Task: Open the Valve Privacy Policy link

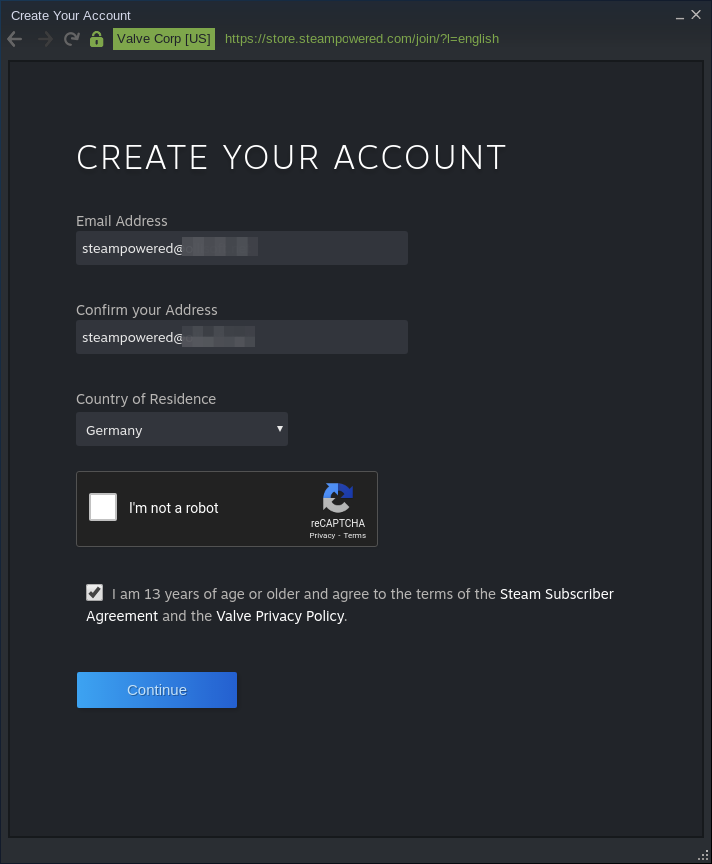Action: (280, 616)
